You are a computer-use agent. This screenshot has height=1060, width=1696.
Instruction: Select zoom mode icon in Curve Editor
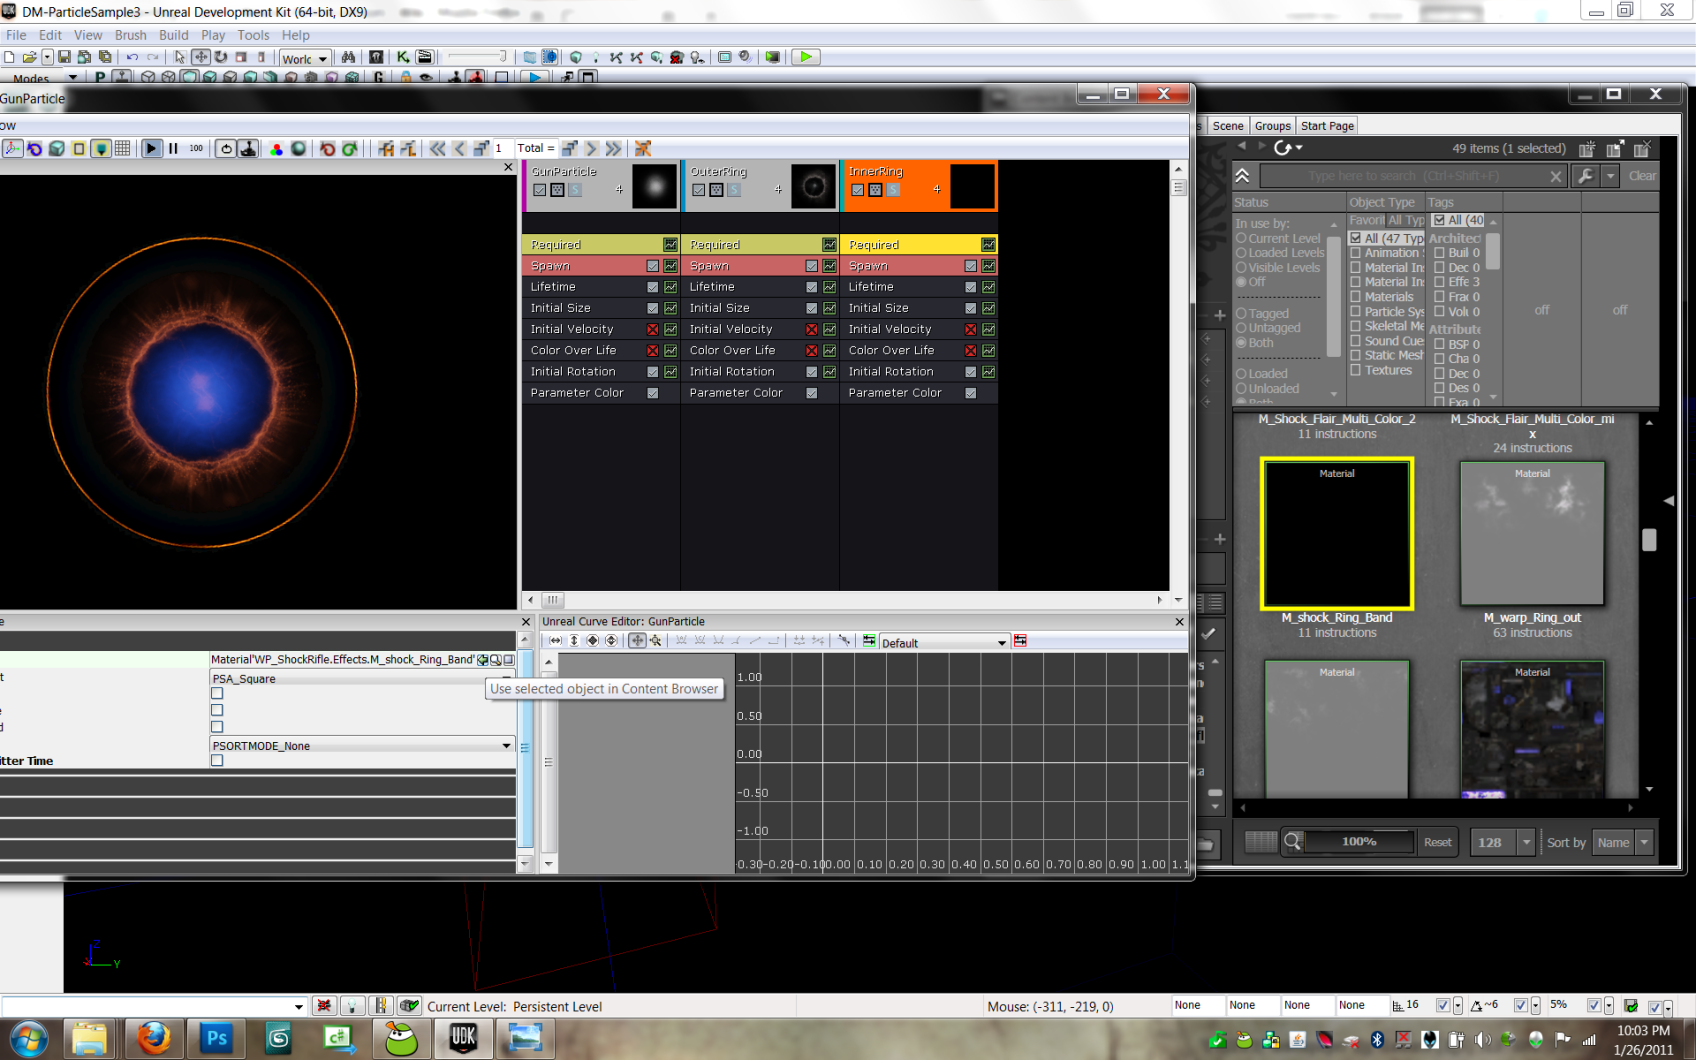click(x=655, y=641)
